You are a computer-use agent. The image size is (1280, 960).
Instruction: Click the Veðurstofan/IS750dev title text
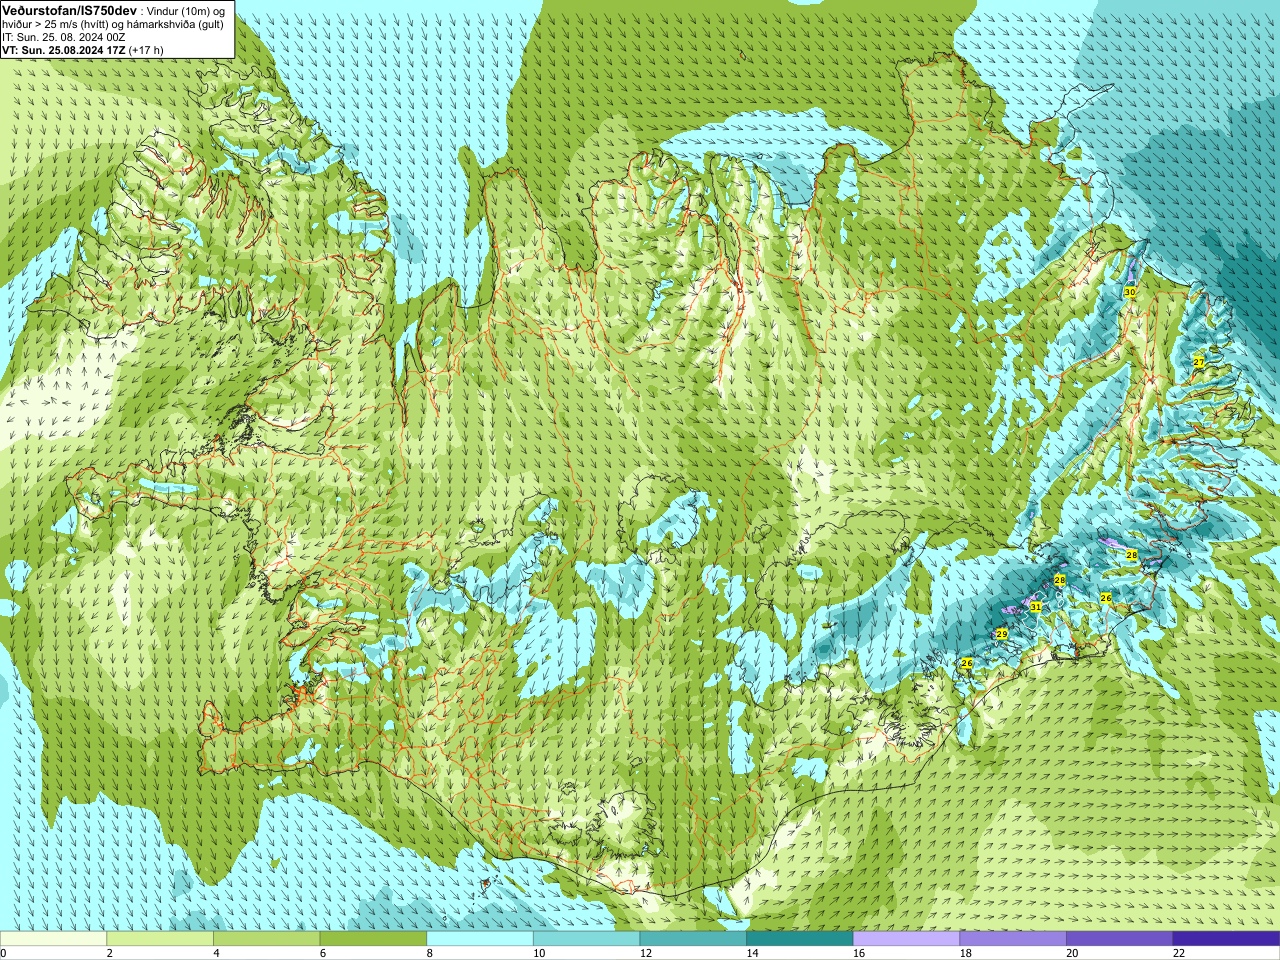click(69, 9)
